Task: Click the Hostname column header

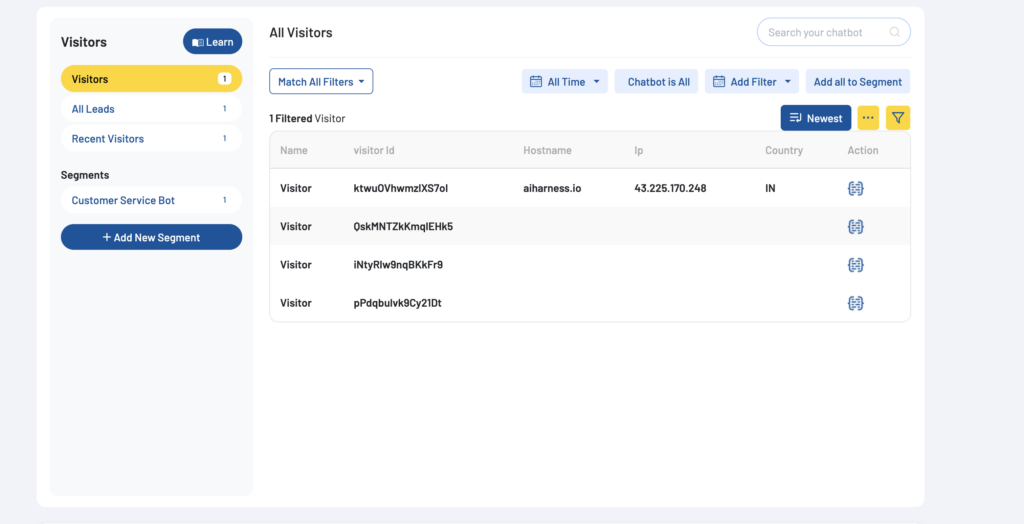Action: 547,150
